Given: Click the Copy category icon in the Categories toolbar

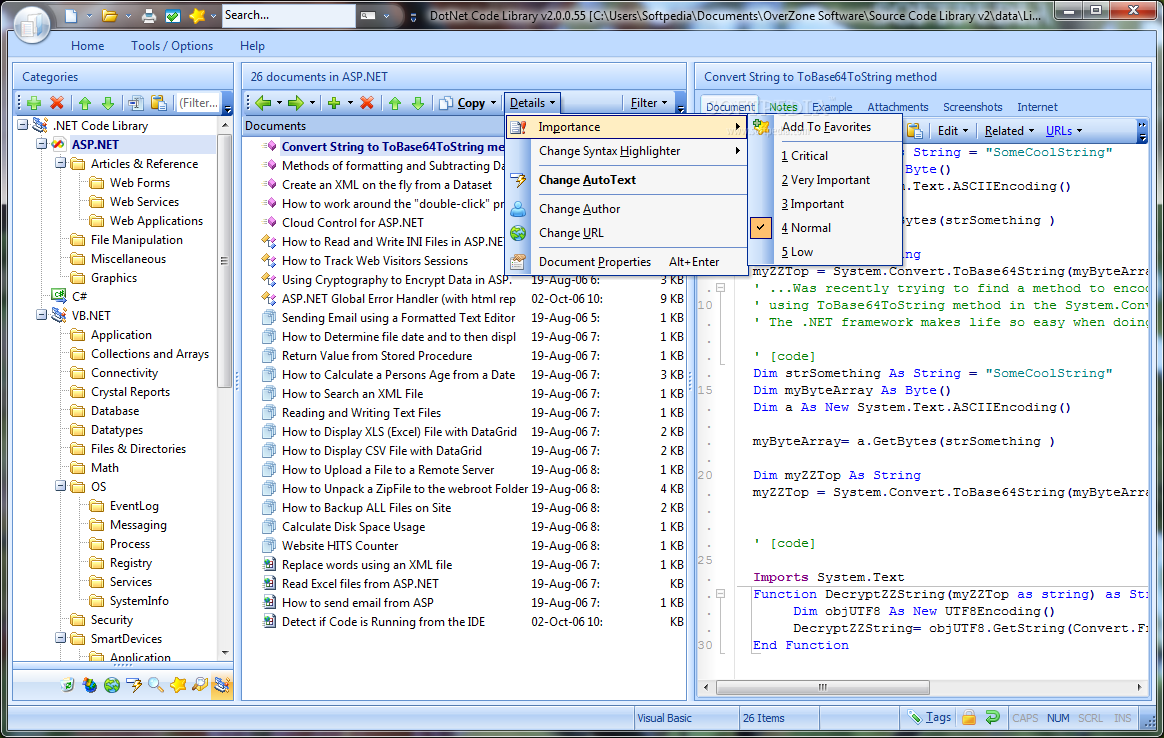Looking at the screenshot, I should coord(135,103).
